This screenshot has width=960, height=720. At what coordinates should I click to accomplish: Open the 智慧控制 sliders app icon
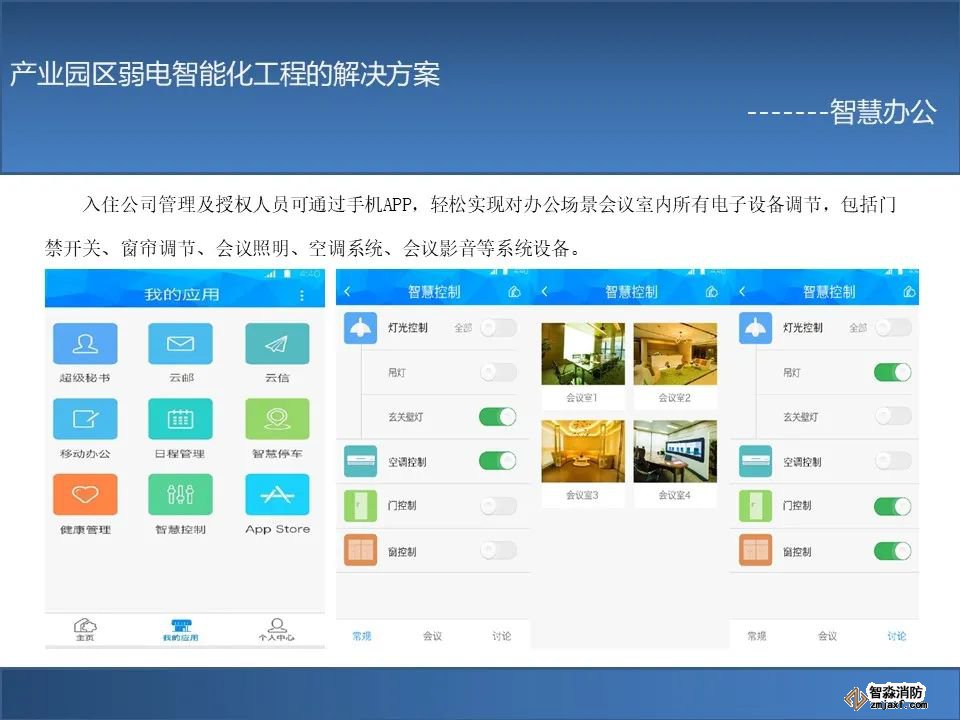pos(180,494)
